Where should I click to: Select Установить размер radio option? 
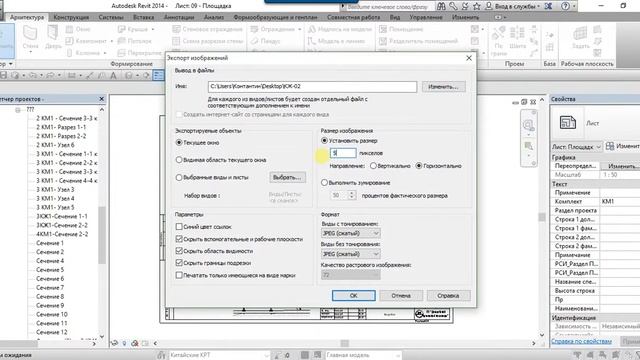324,140
